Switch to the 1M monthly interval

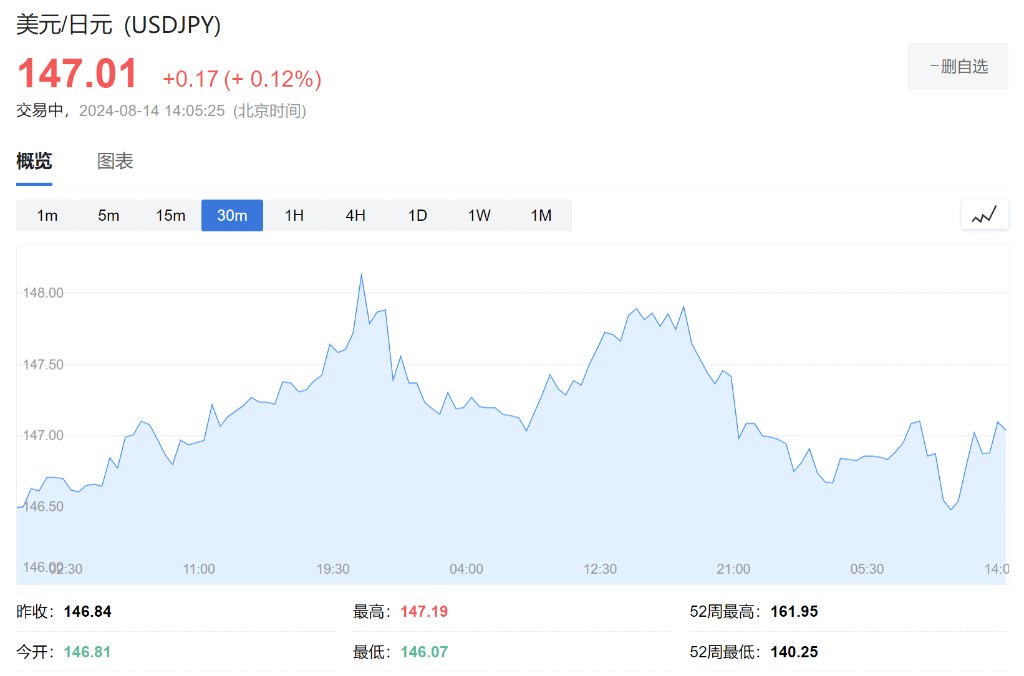[x=541, y=216]
